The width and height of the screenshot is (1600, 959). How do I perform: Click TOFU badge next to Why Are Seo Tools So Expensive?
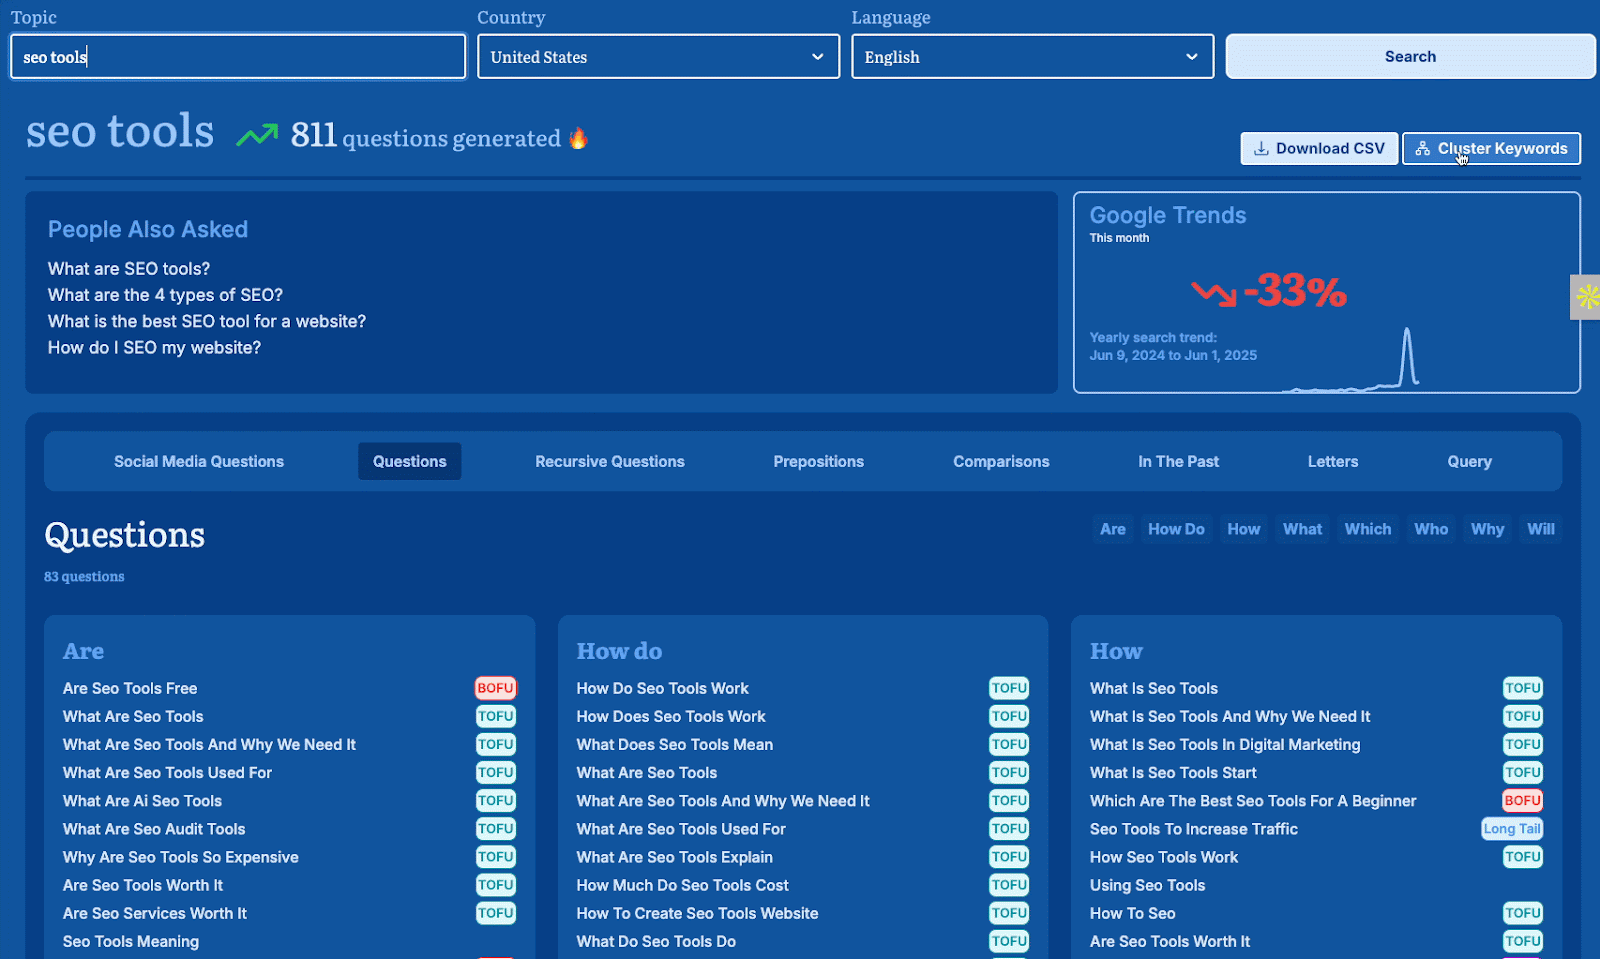495,857
